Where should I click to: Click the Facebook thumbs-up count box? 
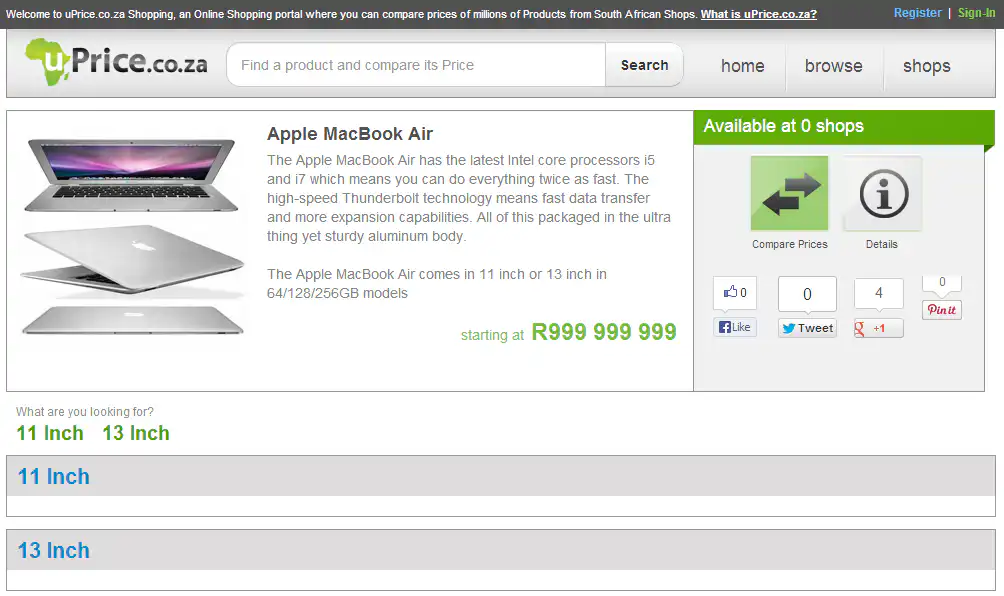(734, 293)
